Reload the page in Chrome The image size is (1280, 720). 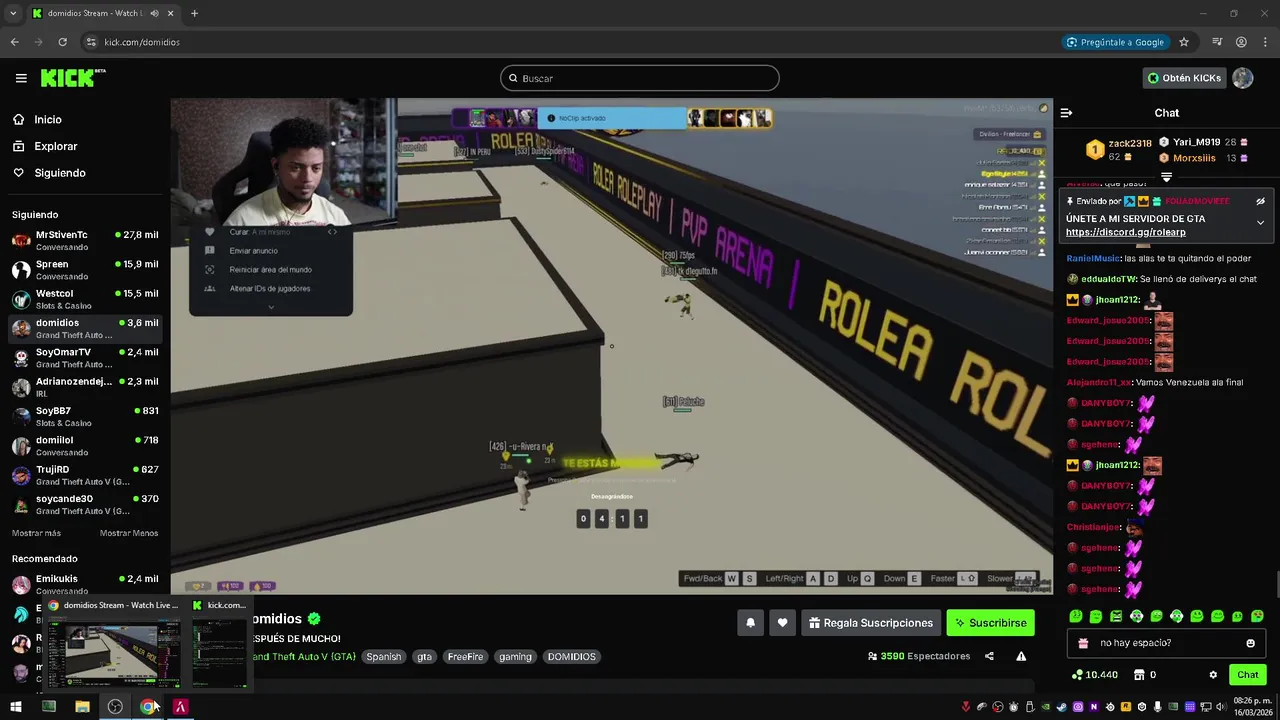[x=62, y=42]
